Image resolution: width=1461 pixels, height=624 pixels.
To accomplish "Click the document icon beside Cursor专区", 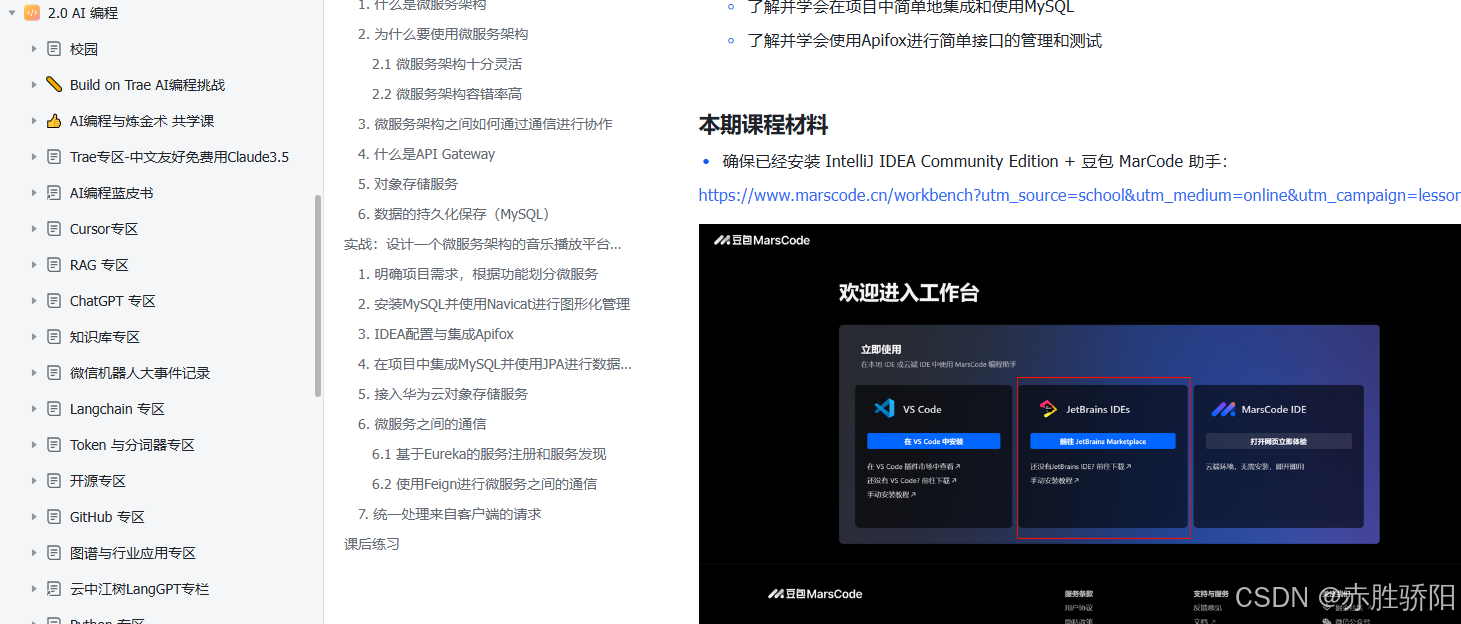I will point(54,229).
